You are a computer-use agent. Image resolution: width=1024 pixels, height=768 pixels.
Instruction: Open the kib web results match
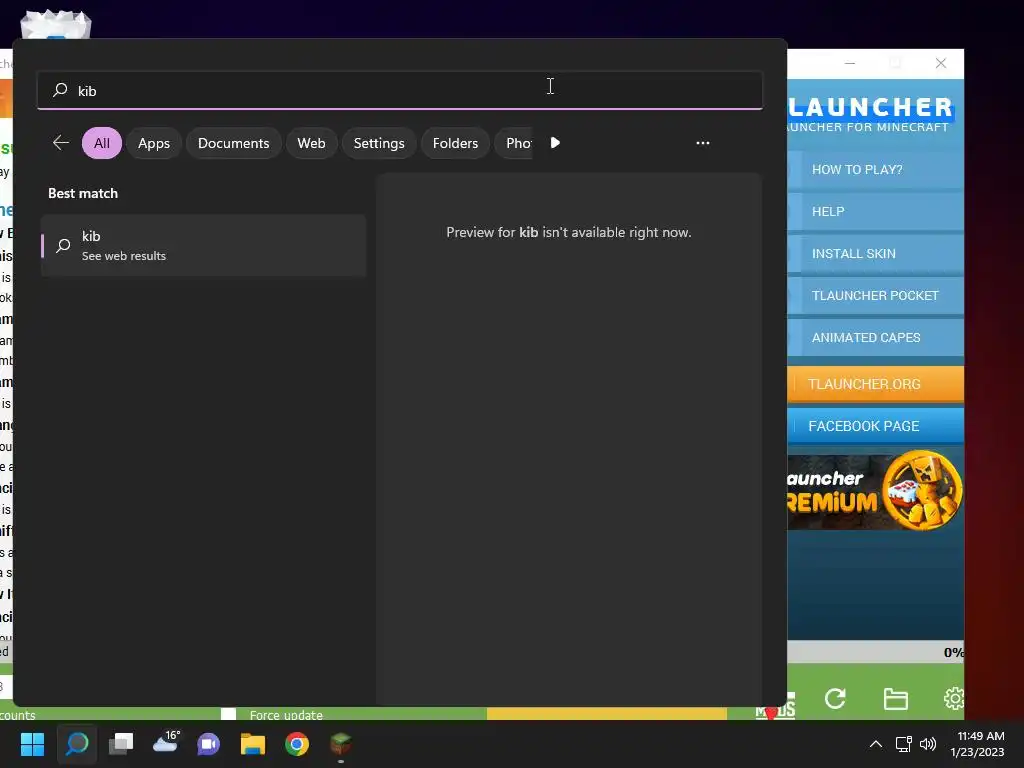tap(203, 246)
